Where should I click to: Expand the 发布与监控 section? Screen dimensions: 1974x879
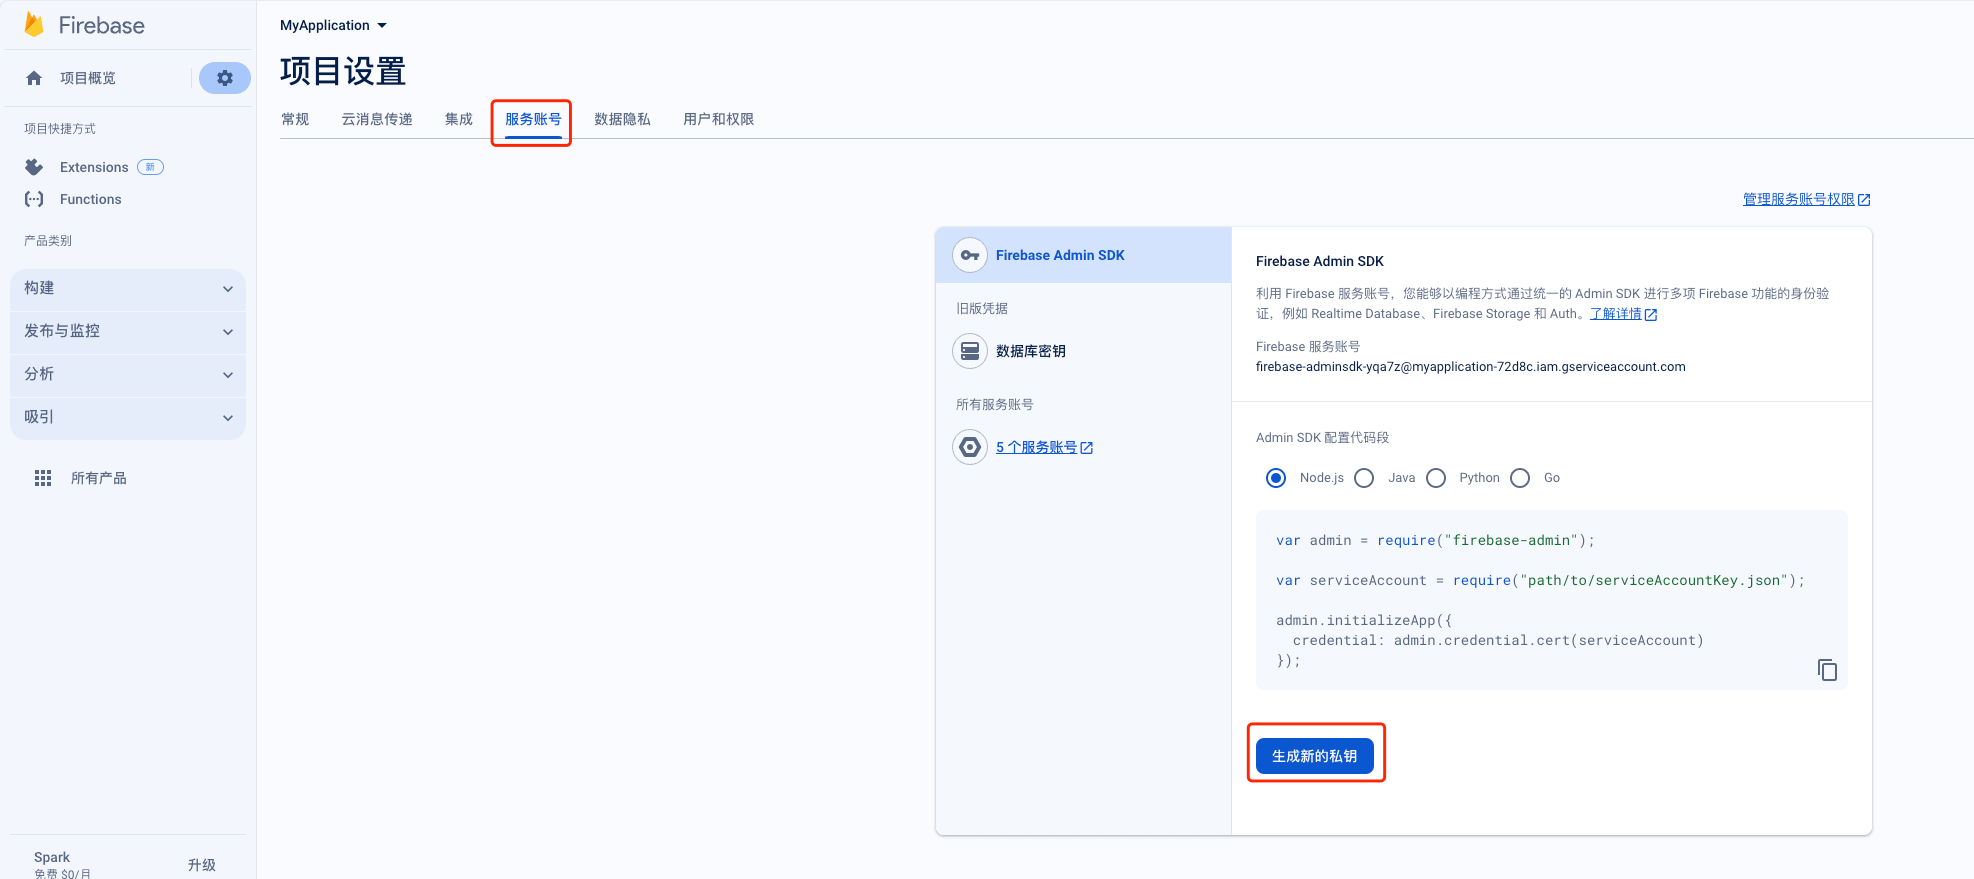tap(128, 331)
